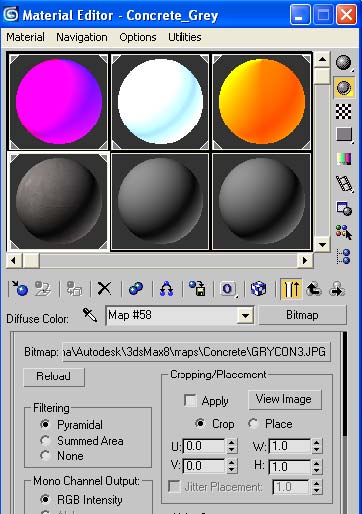Click Material Effects Channel icon
Image resolution: width=362 pixels, height=514 pixels.
point(228,289)
